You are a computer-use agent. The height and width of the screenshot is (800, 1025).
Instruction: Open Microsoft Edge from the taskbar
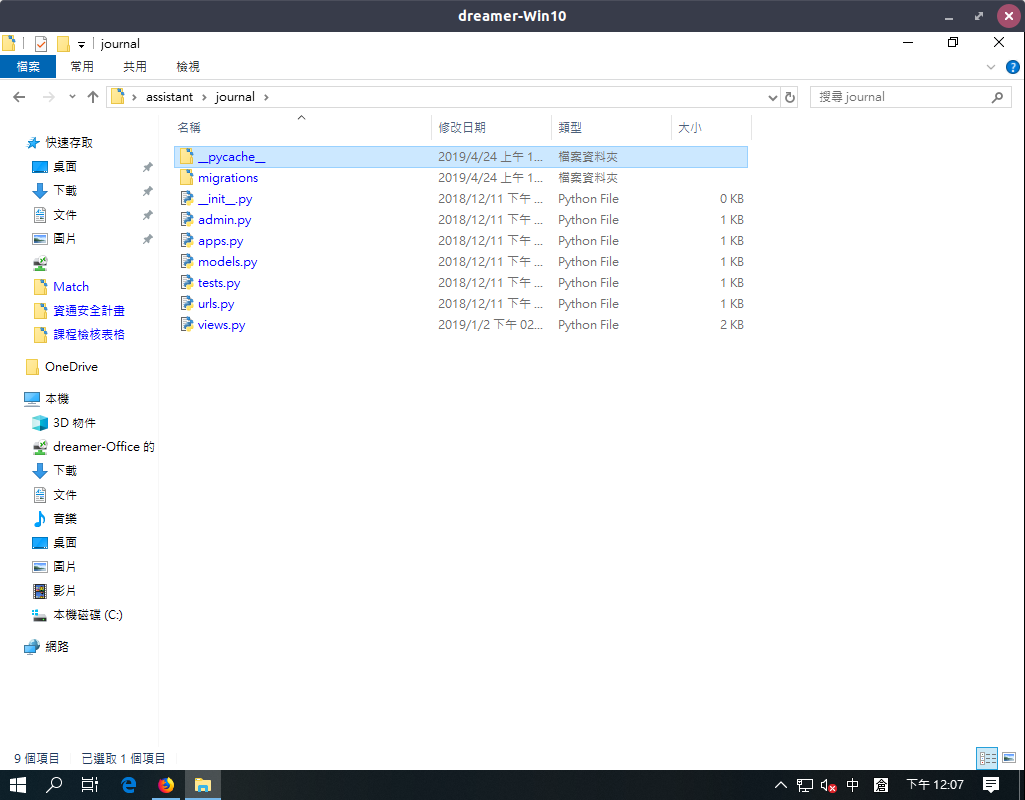[129, 785]
